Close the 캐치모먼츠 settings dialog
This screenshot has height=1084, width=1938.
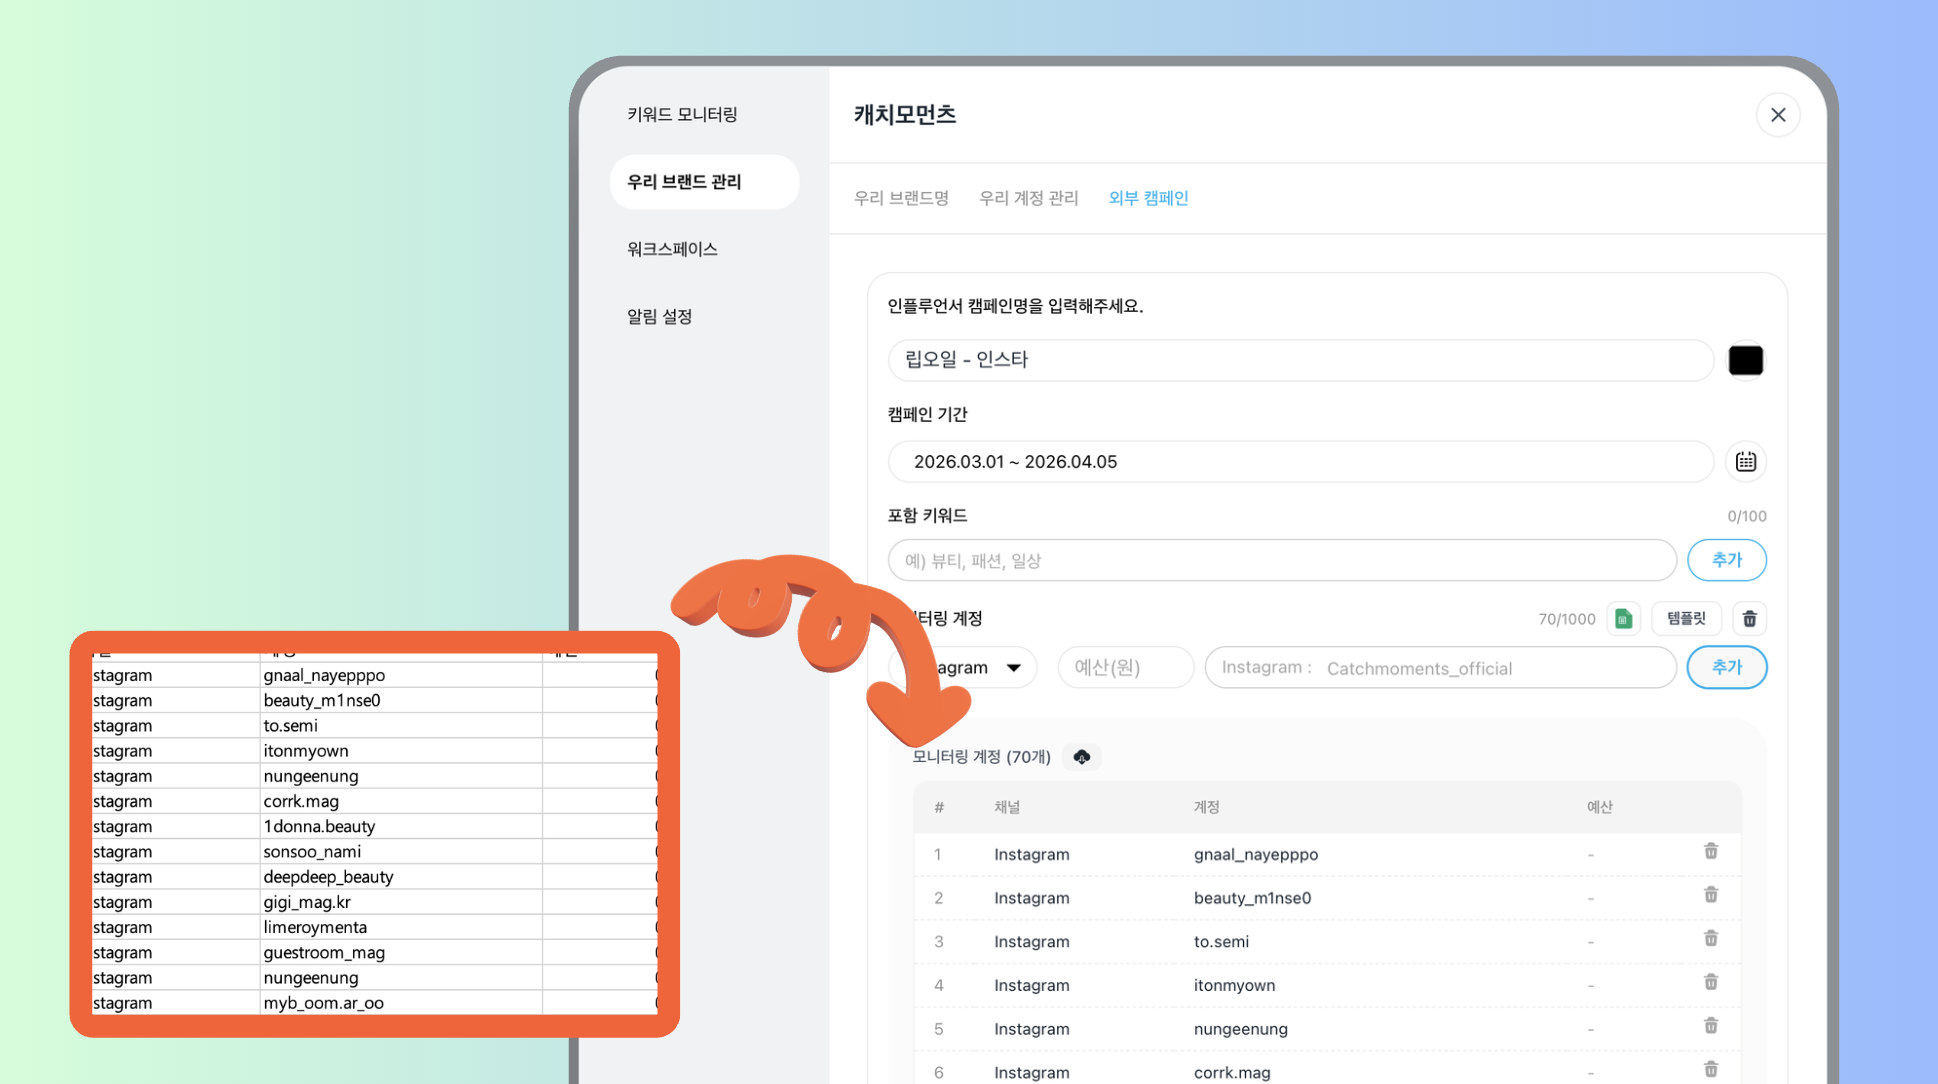(1777, 115)
